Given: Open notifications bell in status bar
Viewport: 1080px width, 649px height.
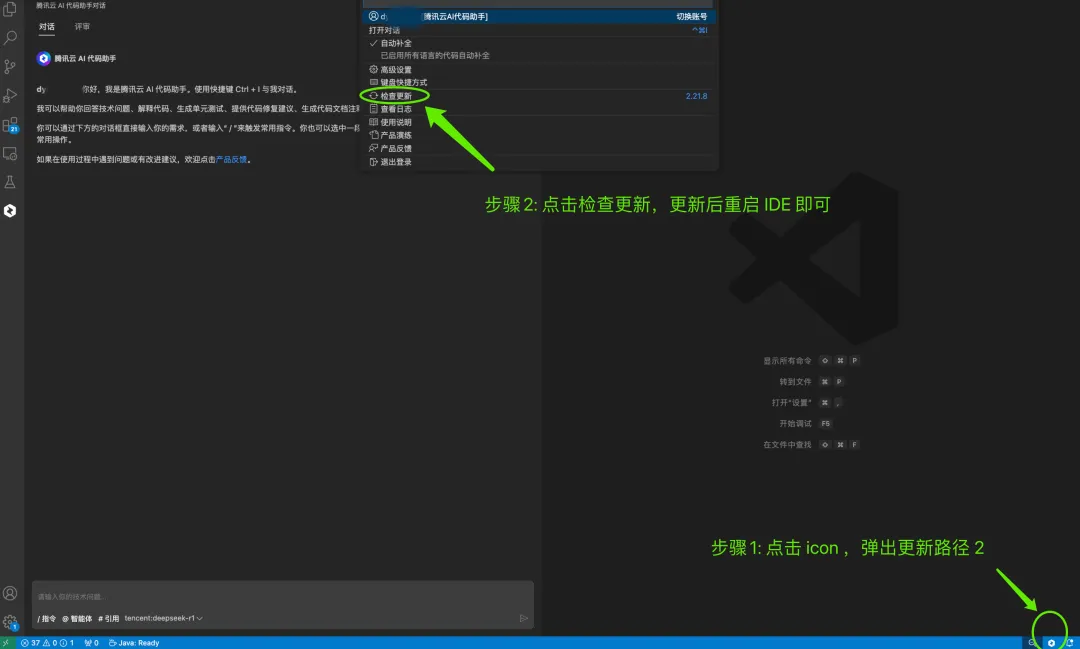Looking at the screenshot, I should 1070,643.
